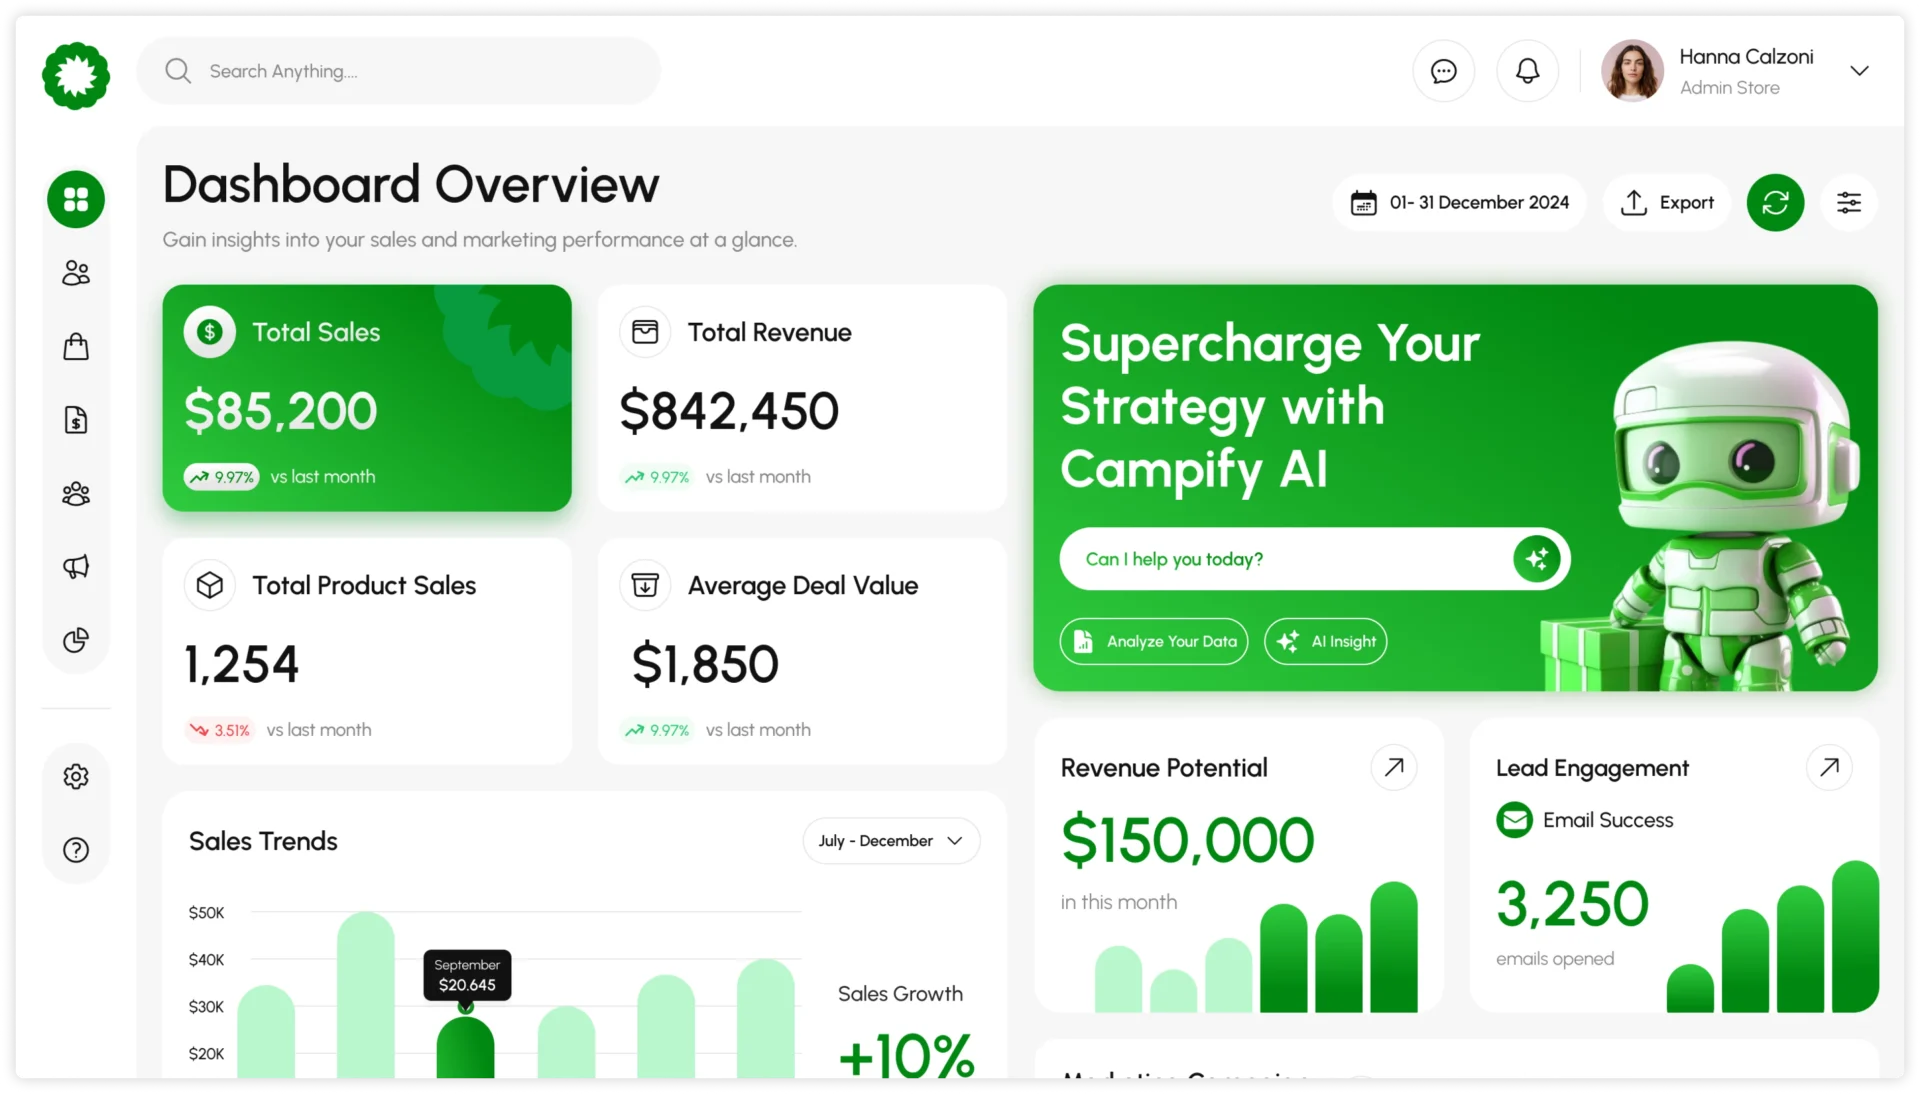Click the $842,450 Total Revenue value
The width and height of the screenshot is (1920, 1094).
click(x=729, y=411)
